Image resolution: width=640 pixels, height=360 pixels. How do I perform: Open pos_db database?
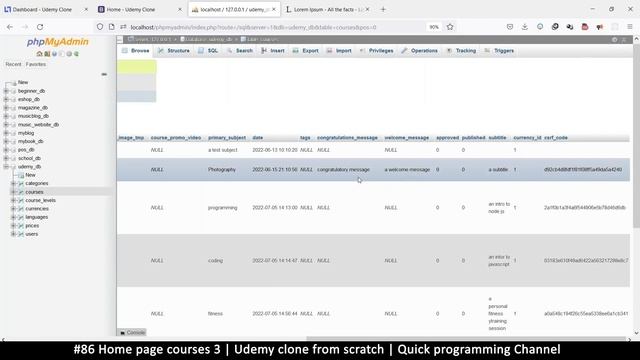[x=26, y=150]
